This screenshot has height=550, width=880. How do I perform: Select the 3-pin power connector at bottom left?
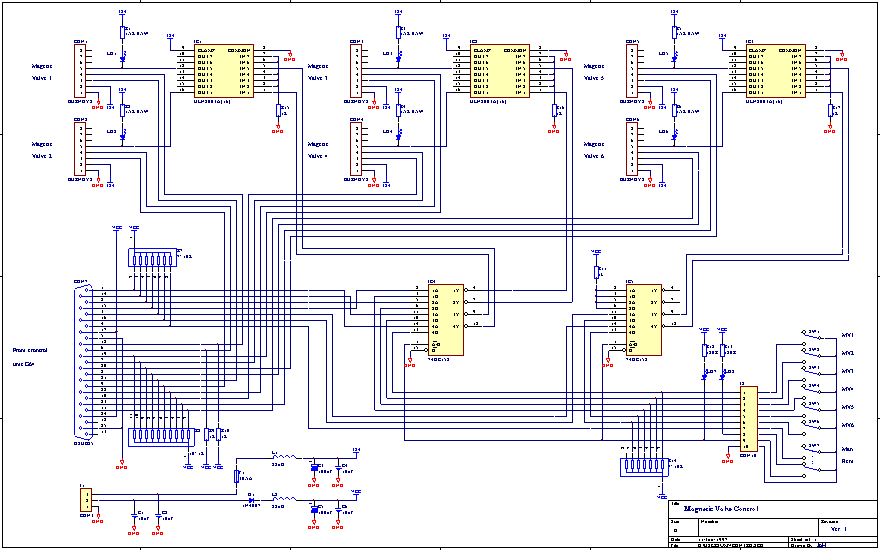[x=87, y=499]
